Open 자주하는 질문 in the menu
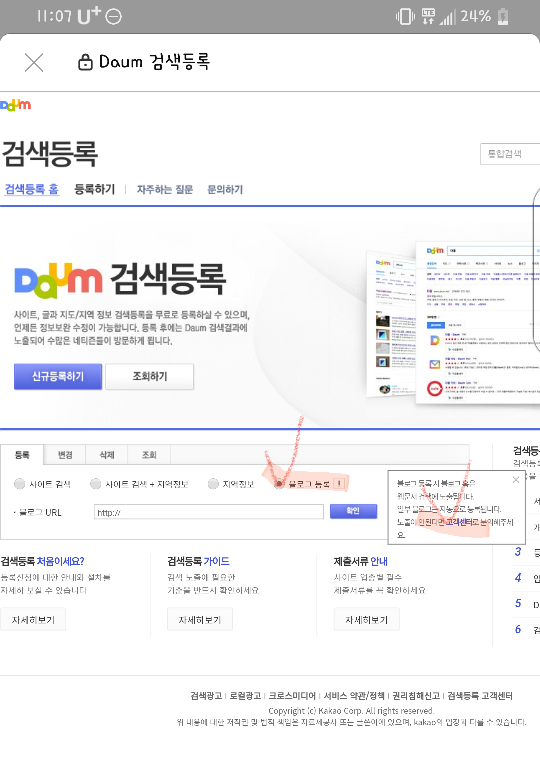Viewport: 540px width, 764px height. point(165,190)
